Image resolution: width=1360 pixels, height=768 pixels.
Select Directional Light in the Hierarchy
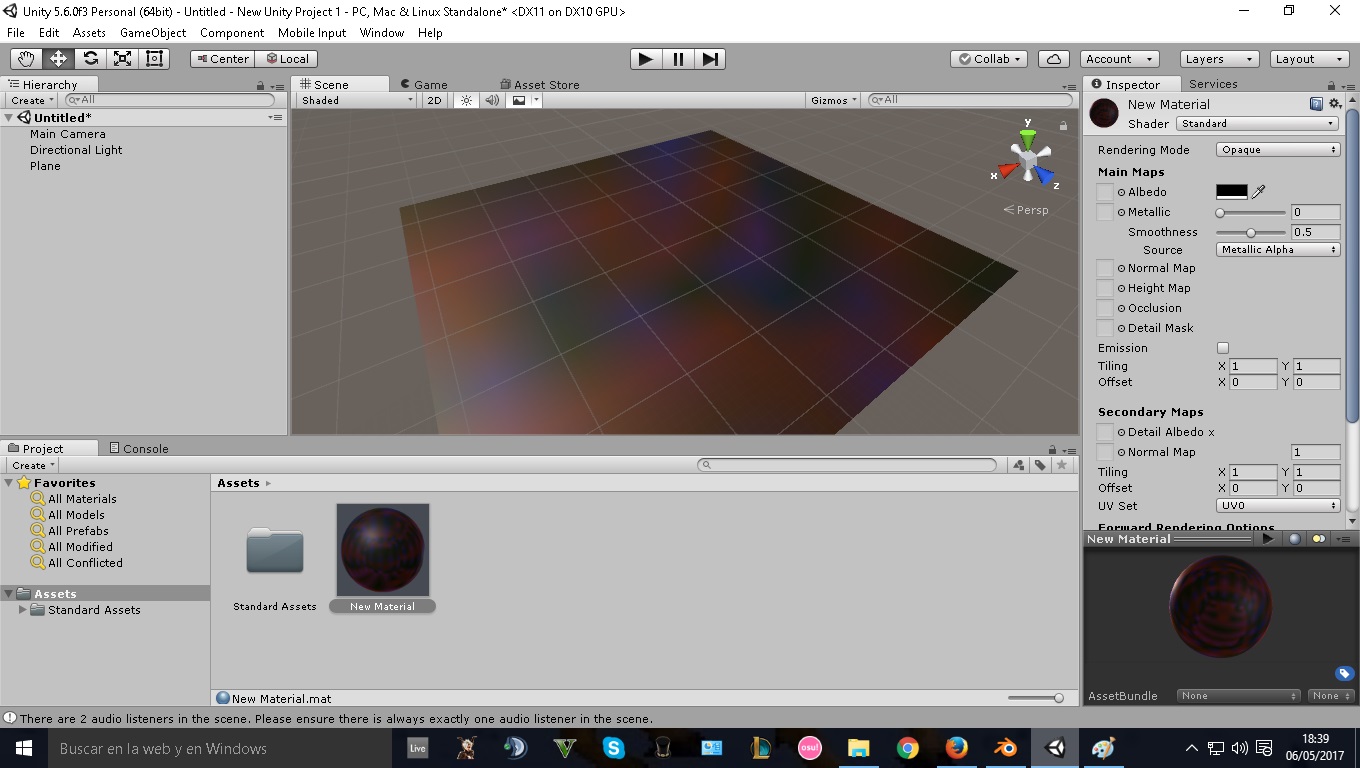[x=76, y=150]
